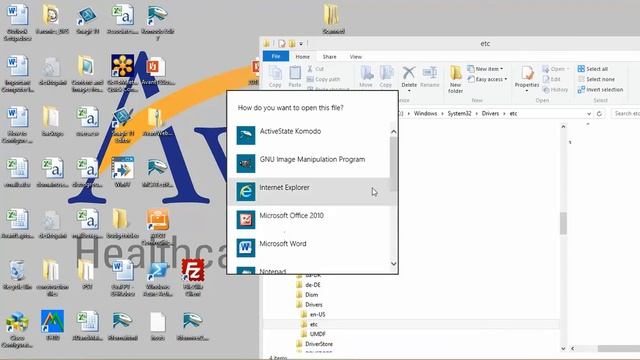Select the FileZilla desktop shortcut
The height and width of the screenshot is (360, 640).
pyautogui.click(x=193, y=277)
